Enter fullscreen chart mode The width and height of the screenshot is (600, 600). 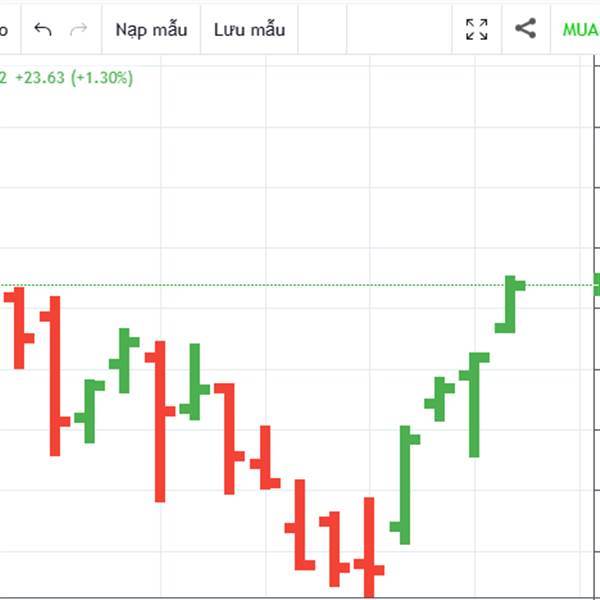(477, 29)
